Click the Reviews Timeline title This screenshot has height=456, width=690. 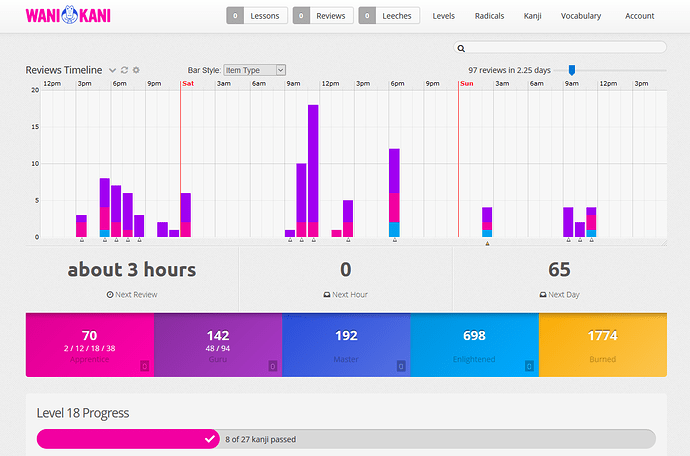[64, 70]
